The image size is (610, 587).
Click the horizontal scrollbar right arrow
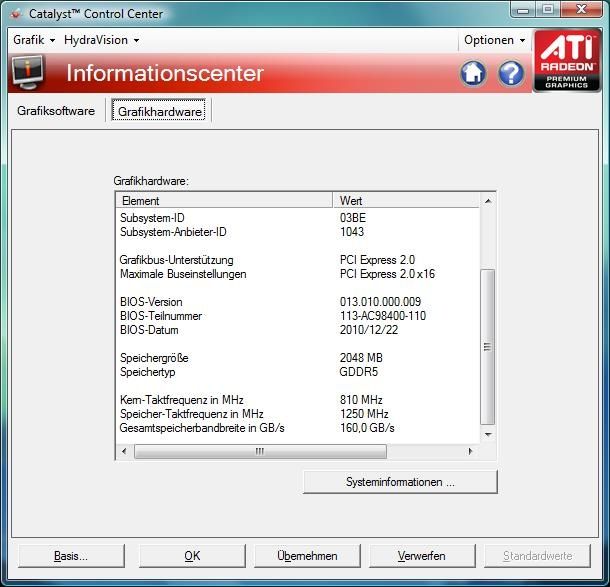coord(470,451)
